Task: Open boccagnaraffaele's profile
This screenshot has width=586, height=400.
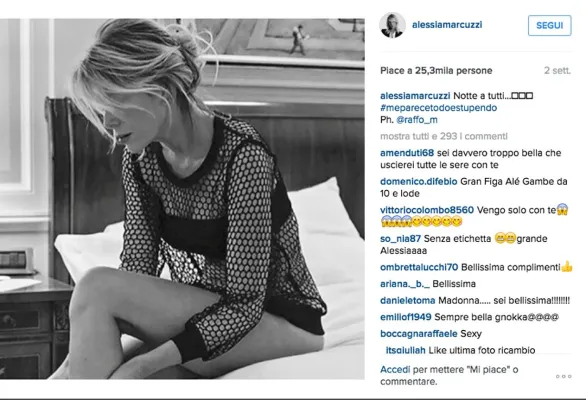Action: [x=419, y=333]
